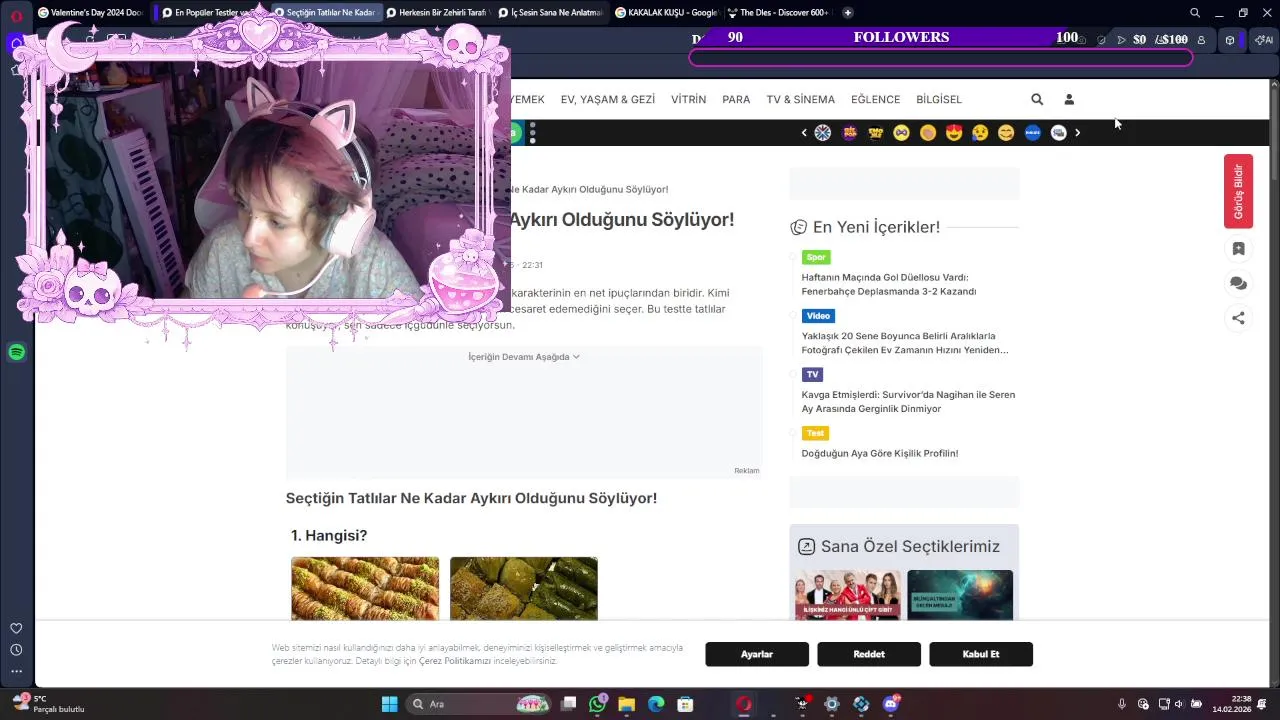Click the share icon on right rail
The height and width of the screenshot is (720, 1280).
(1238, 318)
